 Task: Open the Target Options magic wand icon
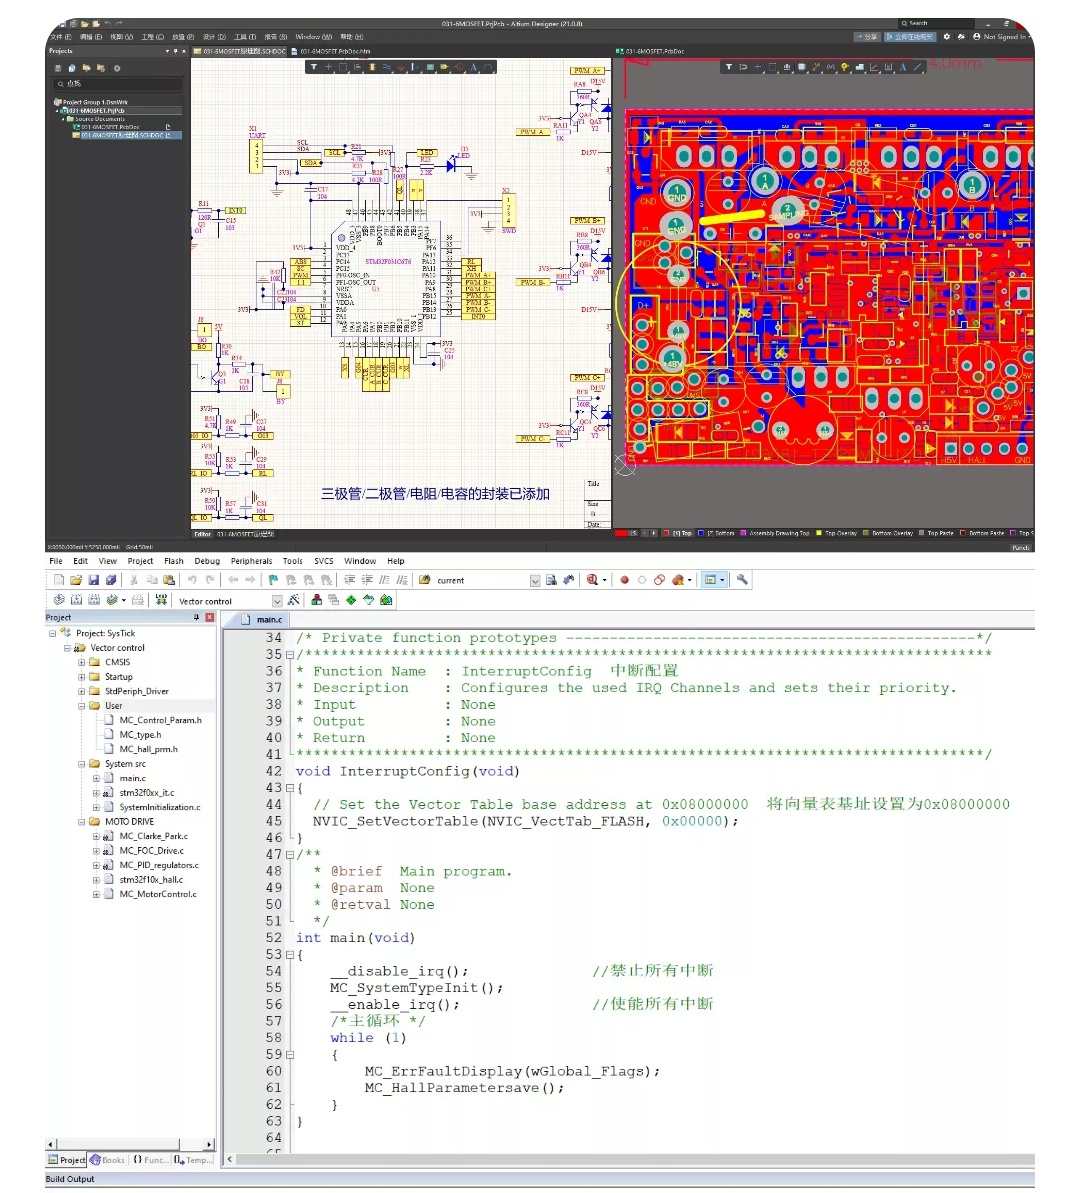pos(293,600)
